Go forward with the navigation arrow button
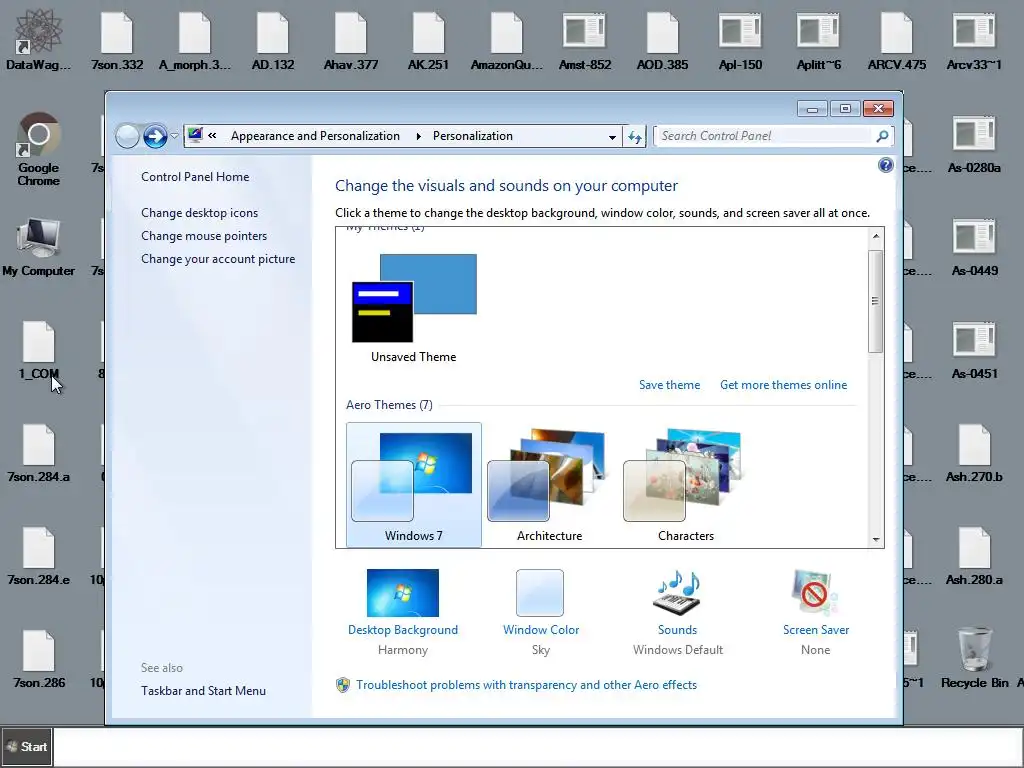This screenshot has height=768, width=1024. [155, 136]
